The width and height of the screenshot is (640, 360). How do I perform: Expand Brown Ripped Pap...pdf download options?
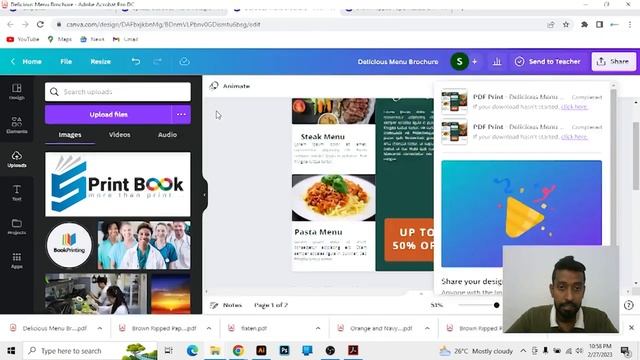click(209, 328)
